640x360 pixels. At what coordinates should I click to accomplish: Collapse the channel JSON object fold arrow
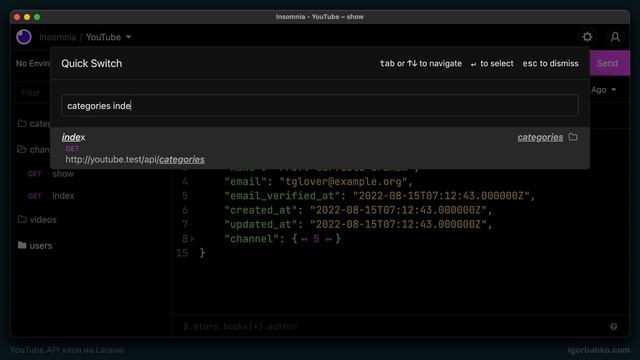[193, 239]
